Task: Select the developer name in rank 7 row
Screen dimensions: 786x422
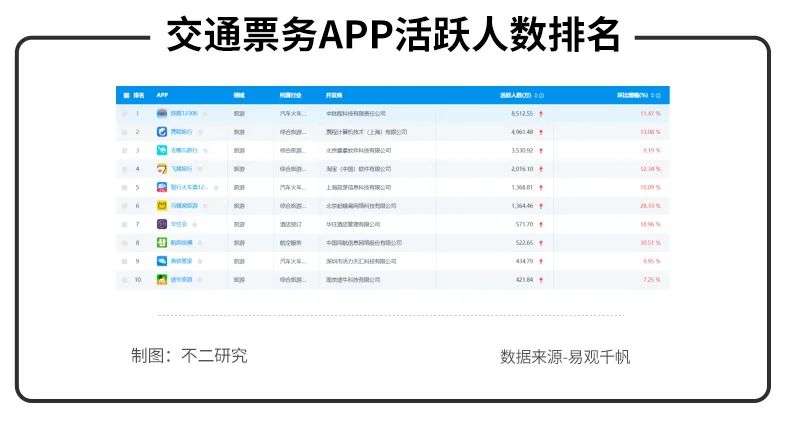Action: [x=353, y=224]
